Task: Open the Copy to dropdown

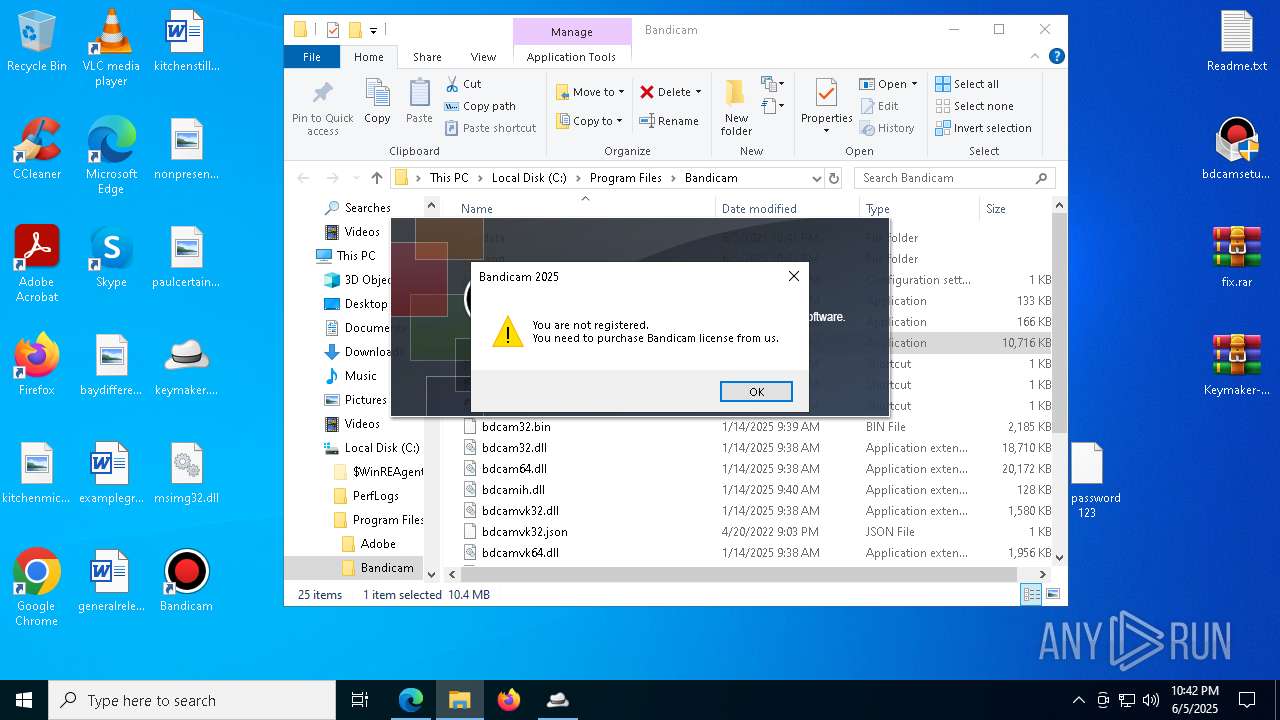Action: tap(589, 121)
